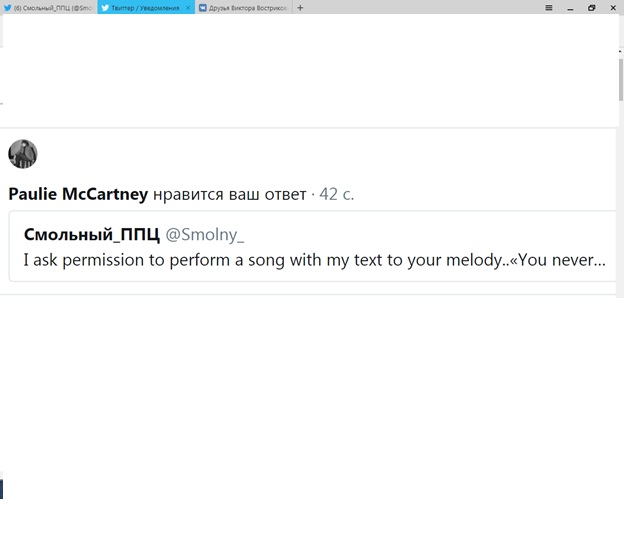The height and width of the screenshot is (539, 624).
Task: Open a new browser tab with plus
Action: (x=300, y=7)
